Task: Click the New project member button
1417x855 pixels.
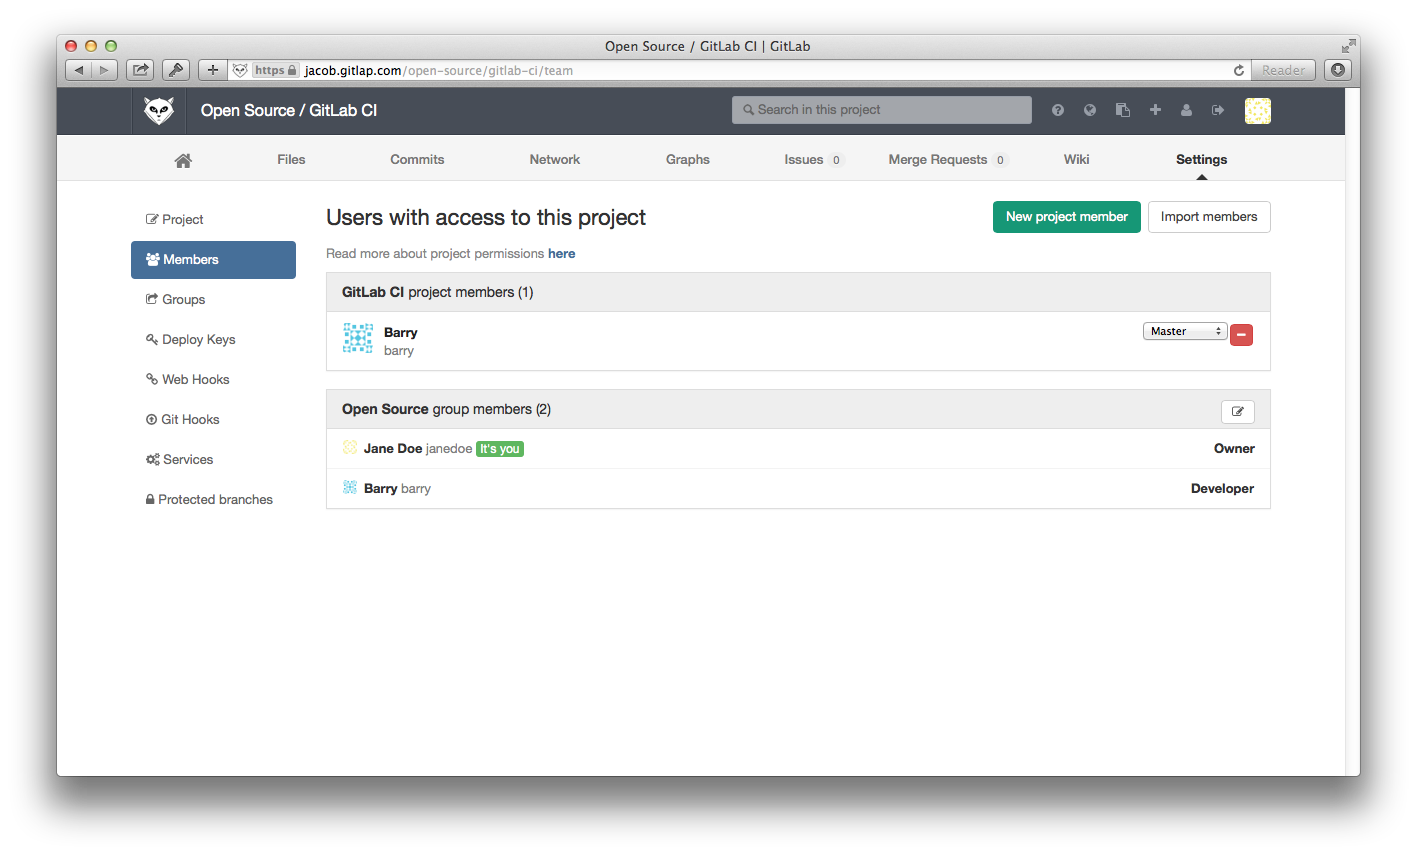Action: [x=1066, y=216]
